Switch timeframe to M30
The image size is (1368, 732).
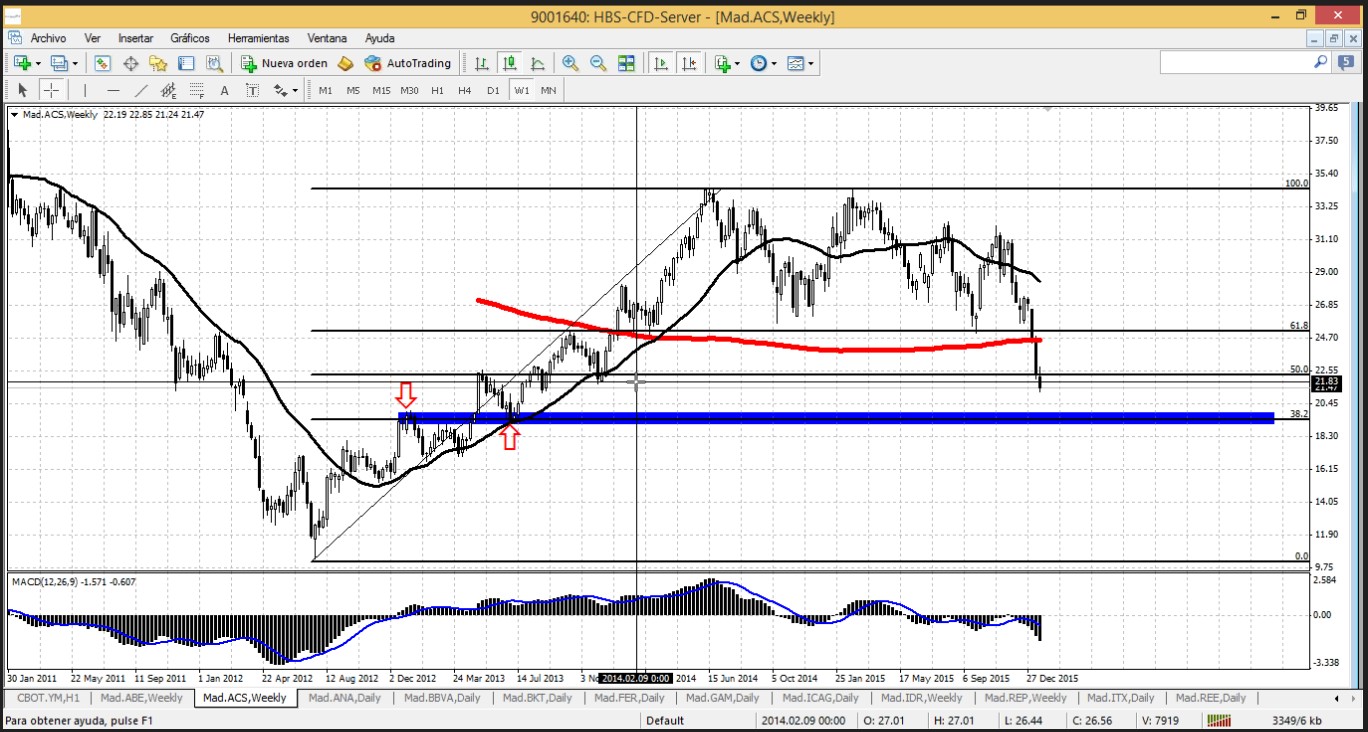click(409, 90)
